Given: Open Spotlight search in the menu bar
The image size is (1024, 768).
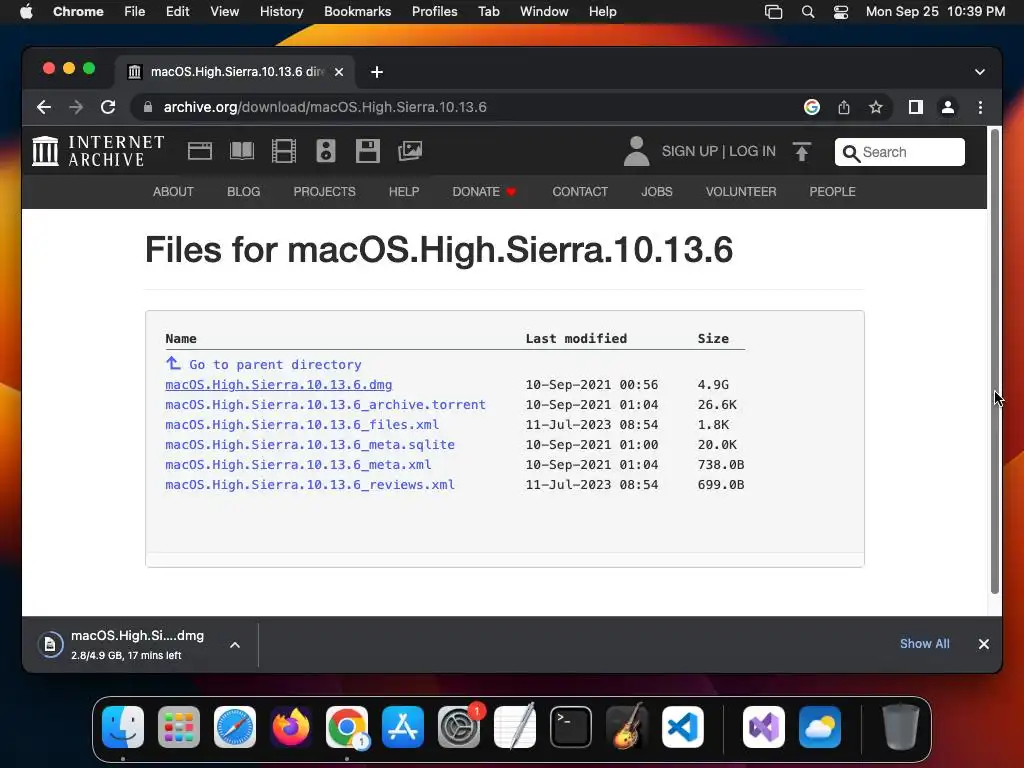Looking at the screenshot, I should 808,12.
